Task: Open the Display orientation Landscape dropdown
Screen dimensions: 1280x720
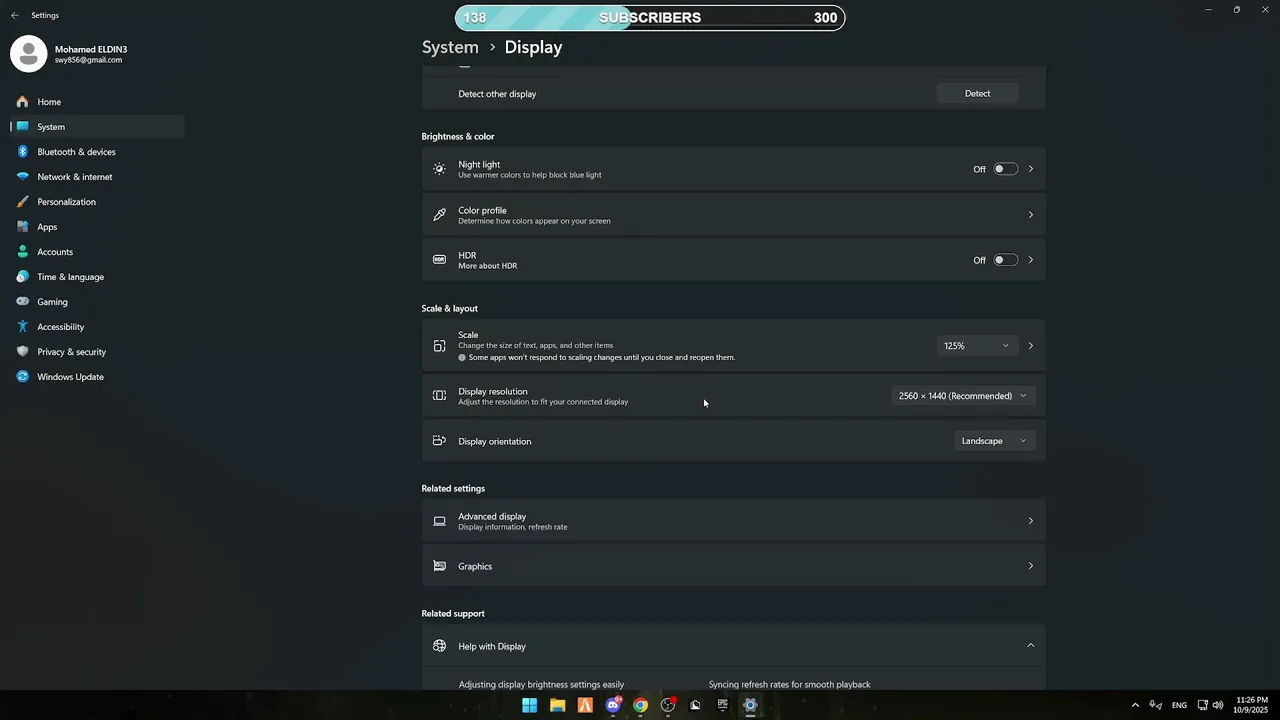Action: click(x=994, y=441)
